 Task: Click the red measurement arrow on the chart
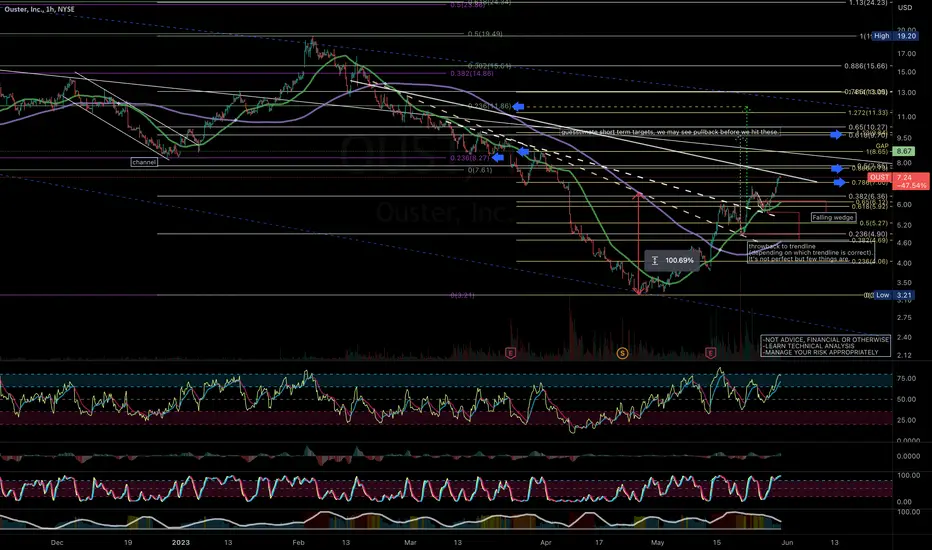pyautogui.click(x=638, y=243)
